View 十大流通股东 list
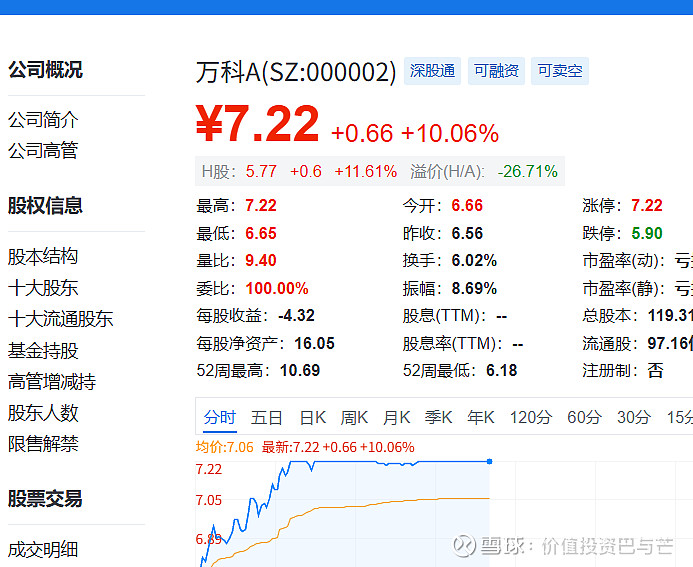This screenshot has width=693, height=567. [61, 319]
